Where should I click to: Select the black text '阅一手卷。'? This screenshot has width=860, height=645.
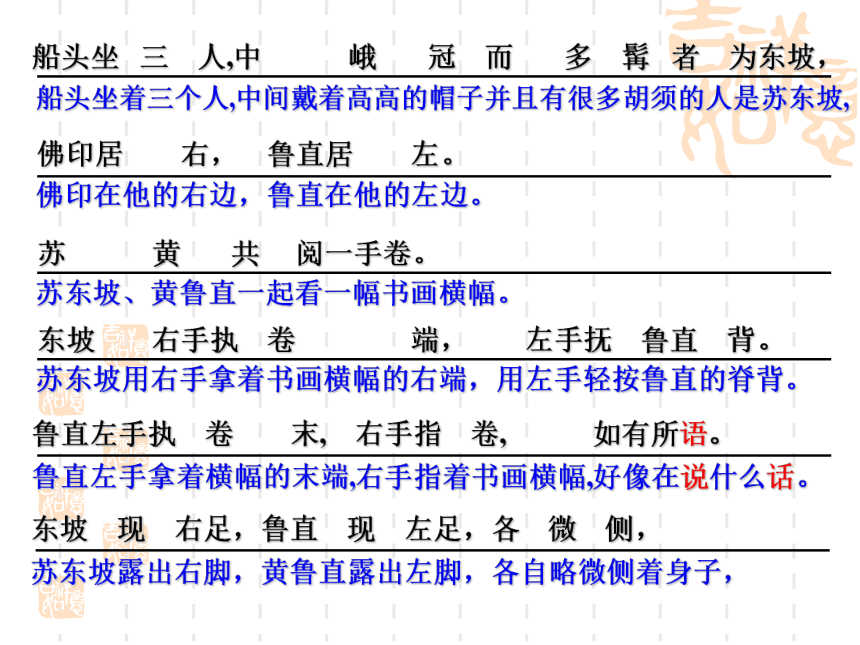361,253
